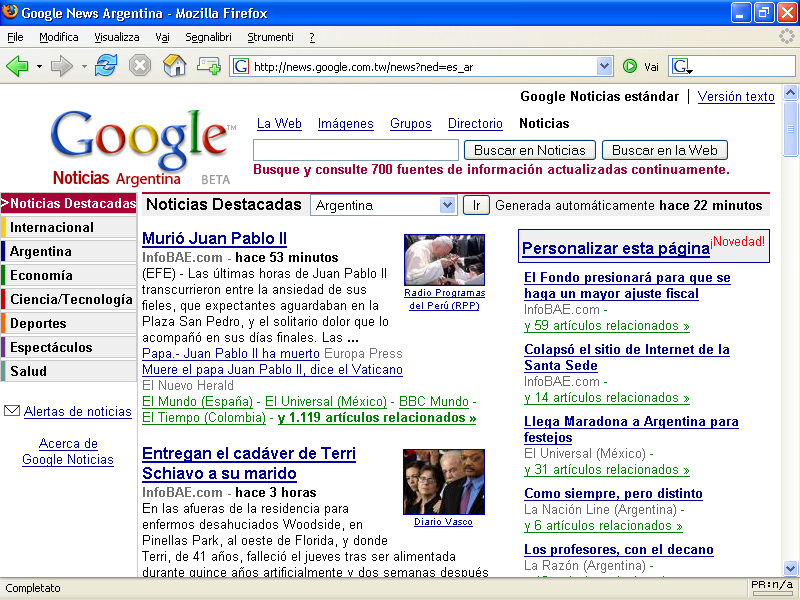Click the grey Forward arrow

pos(62,66)
